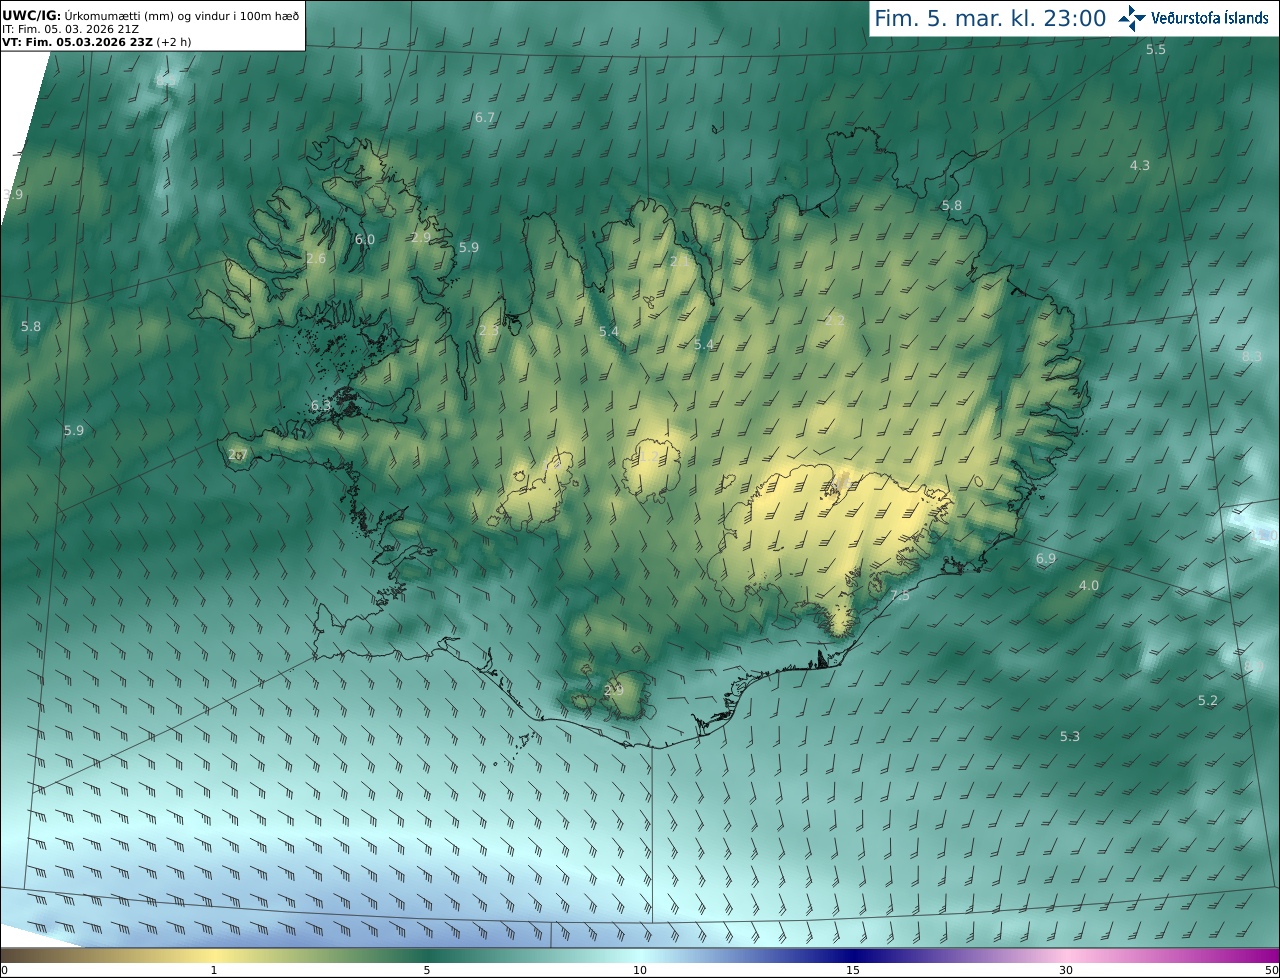The image size is (1280, 978).
Task: Click the 'IT: Fim. 05. 03. 2026 21Z' line
Action: click(70, 29)
